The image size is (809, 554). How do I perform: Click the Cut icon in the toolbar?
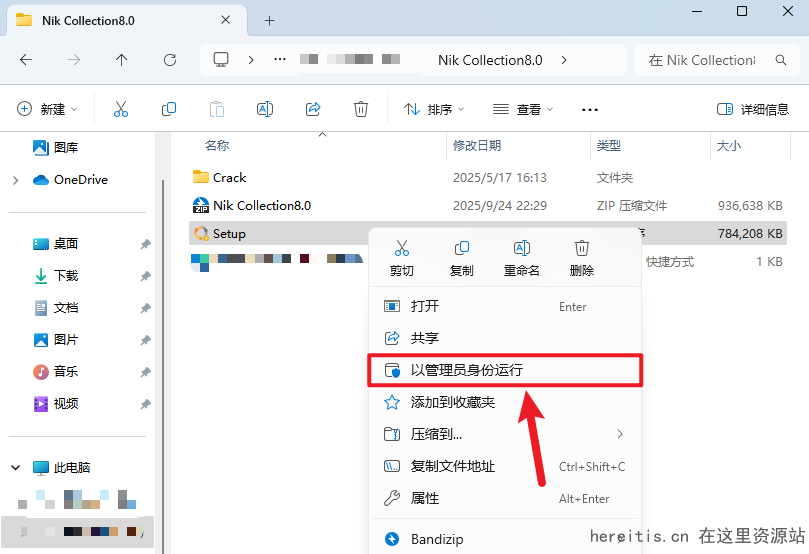(121, 109)
